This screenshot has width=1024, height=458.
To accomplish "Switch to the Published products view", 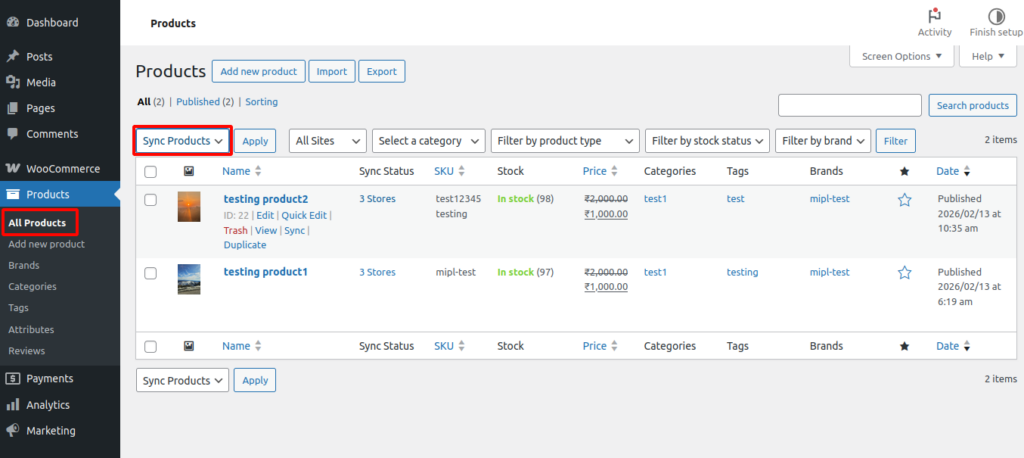I will [198, 102].
